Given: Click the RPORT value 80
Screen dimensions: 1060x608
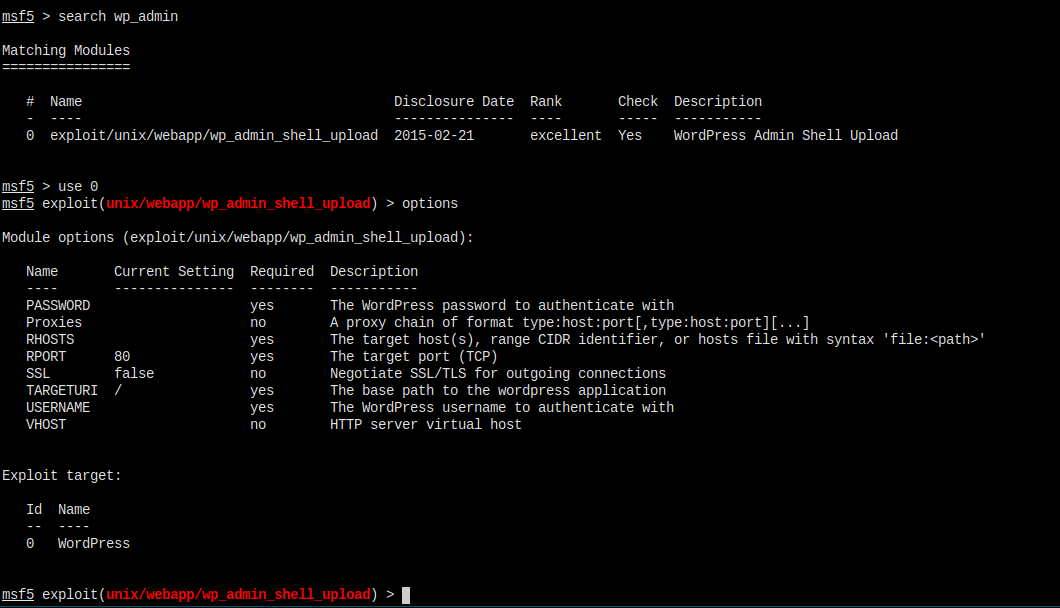Looking at the screenshot, I should coord(122,356).
